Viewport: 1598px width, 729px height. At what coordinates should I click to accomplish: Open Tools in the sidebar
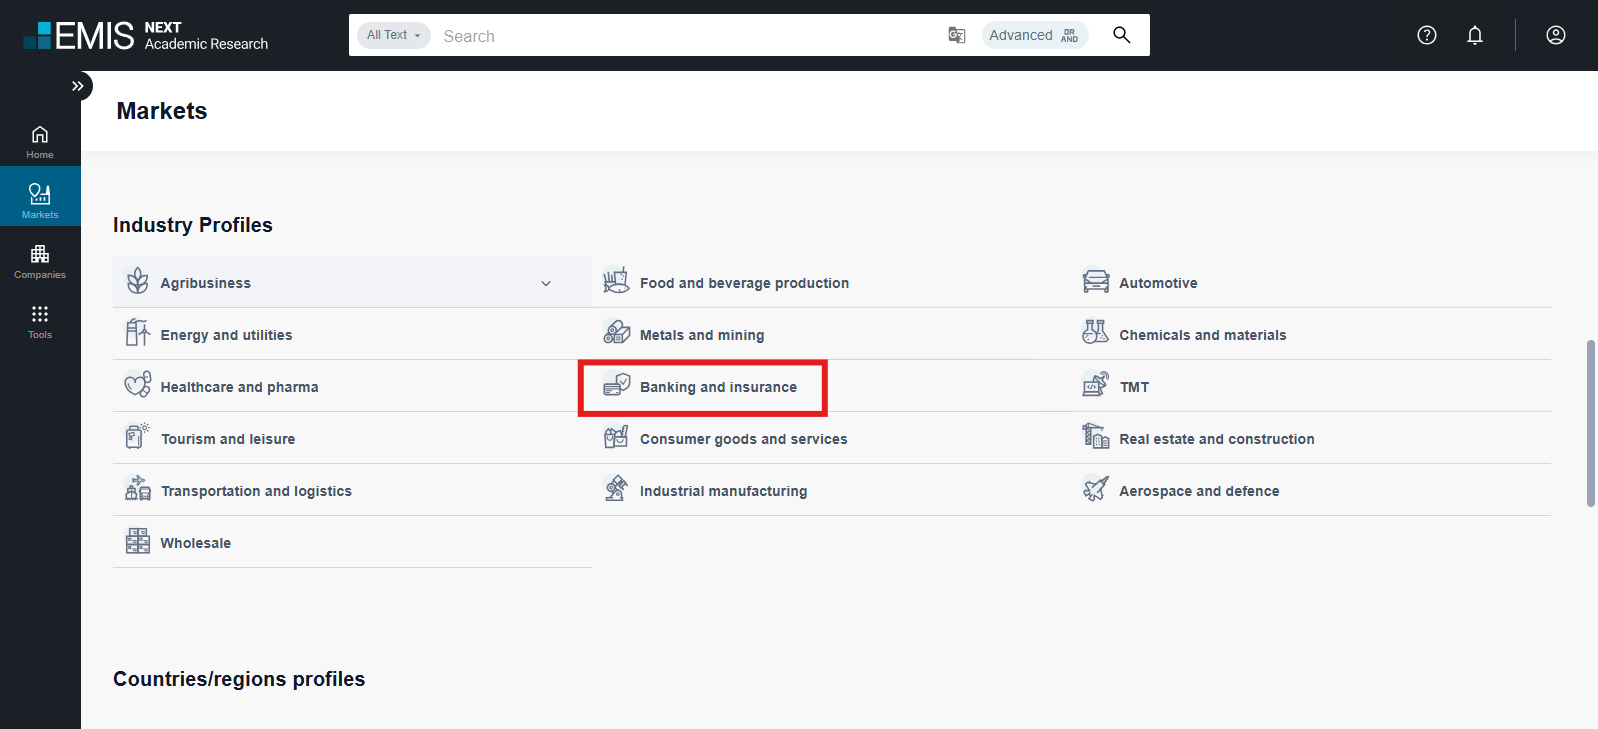click(x=40, y=321)
